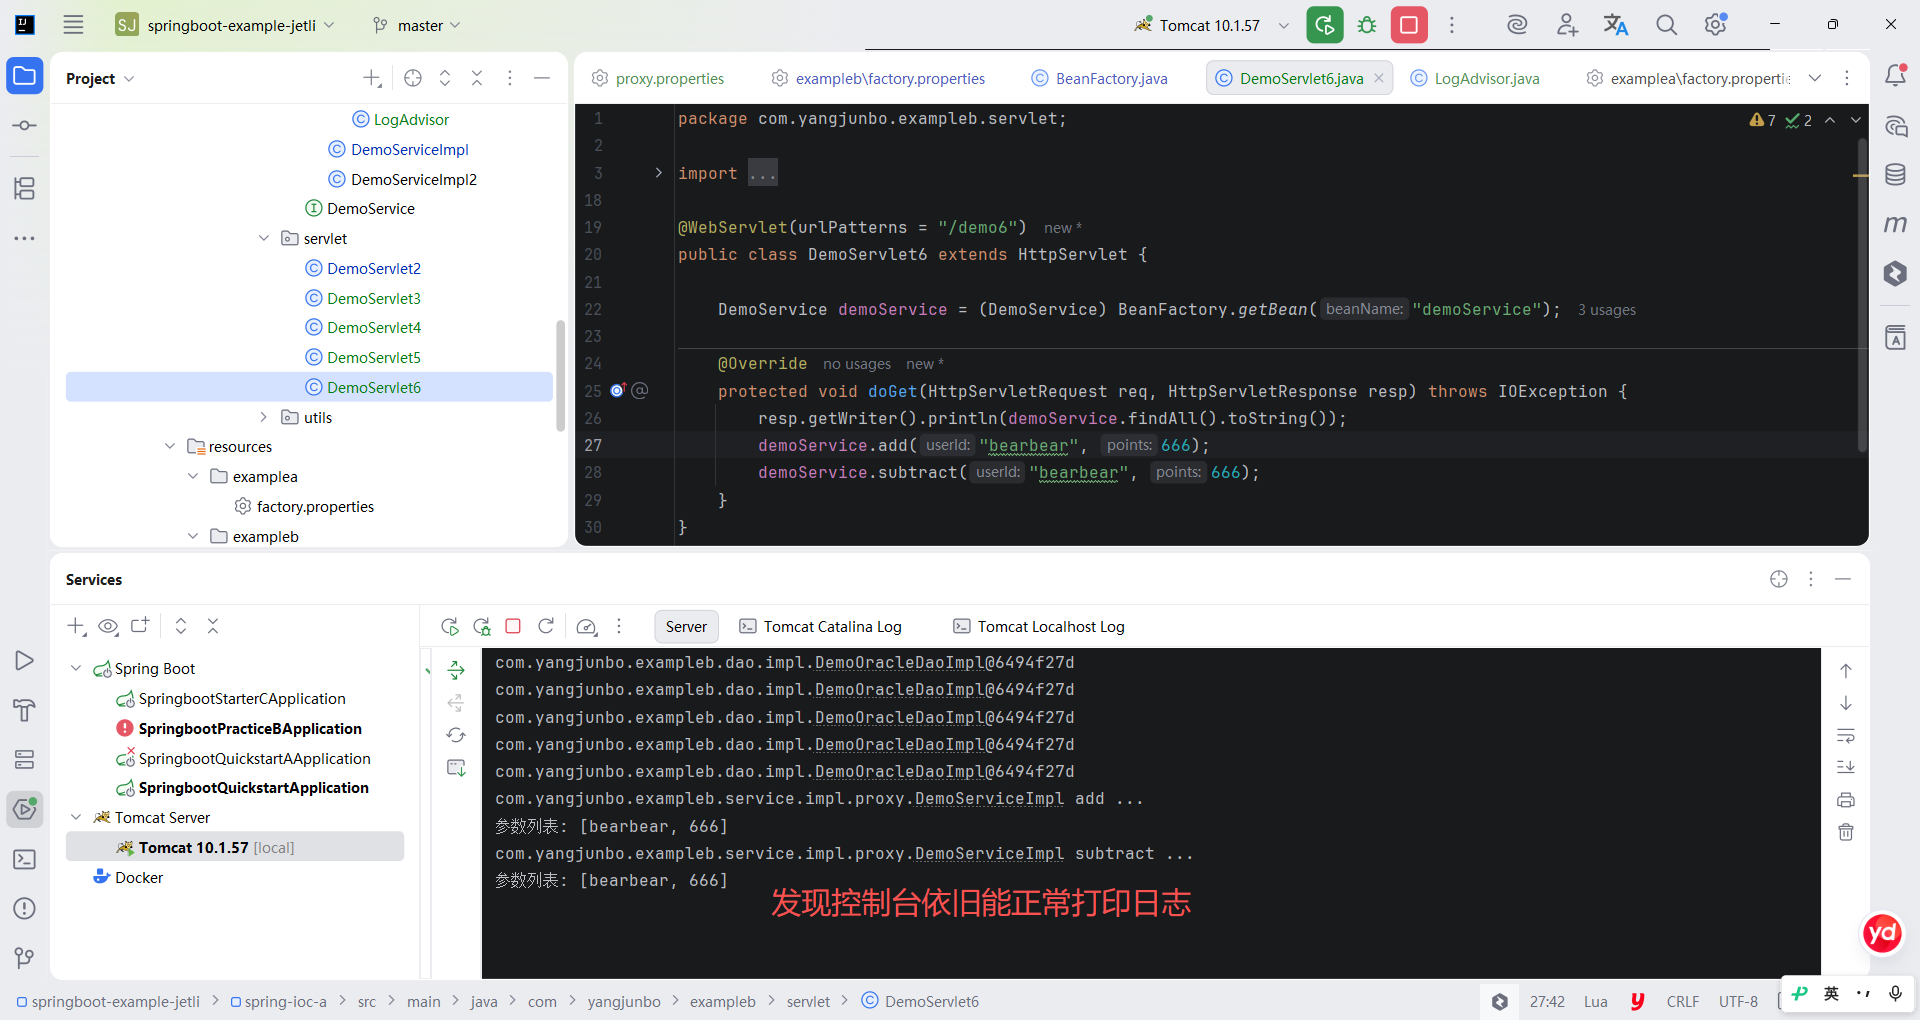This screenshot has width=1920, height=1020.
Task: Toggle soft-wrap in server console
Action: [x=1846, y=736]
